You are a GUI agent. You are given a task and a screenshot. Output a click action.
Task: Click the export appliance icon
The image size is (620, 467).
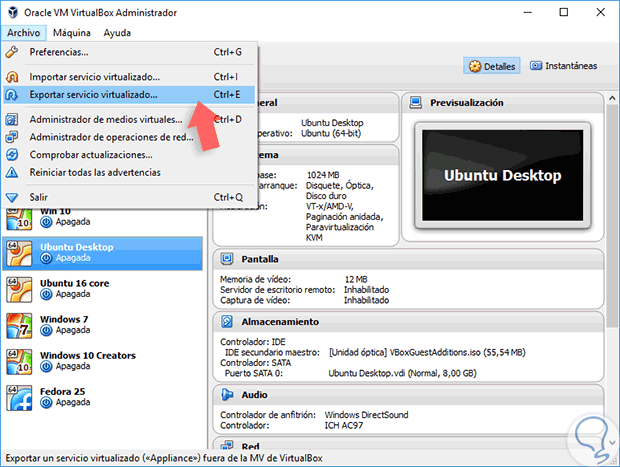(x=12, y=95)
